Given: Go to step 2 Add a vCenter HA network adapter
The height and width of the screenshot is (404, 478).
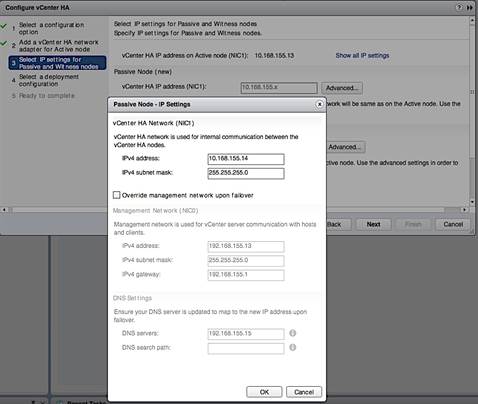Looking at the screenshot, I should (59, 46).
